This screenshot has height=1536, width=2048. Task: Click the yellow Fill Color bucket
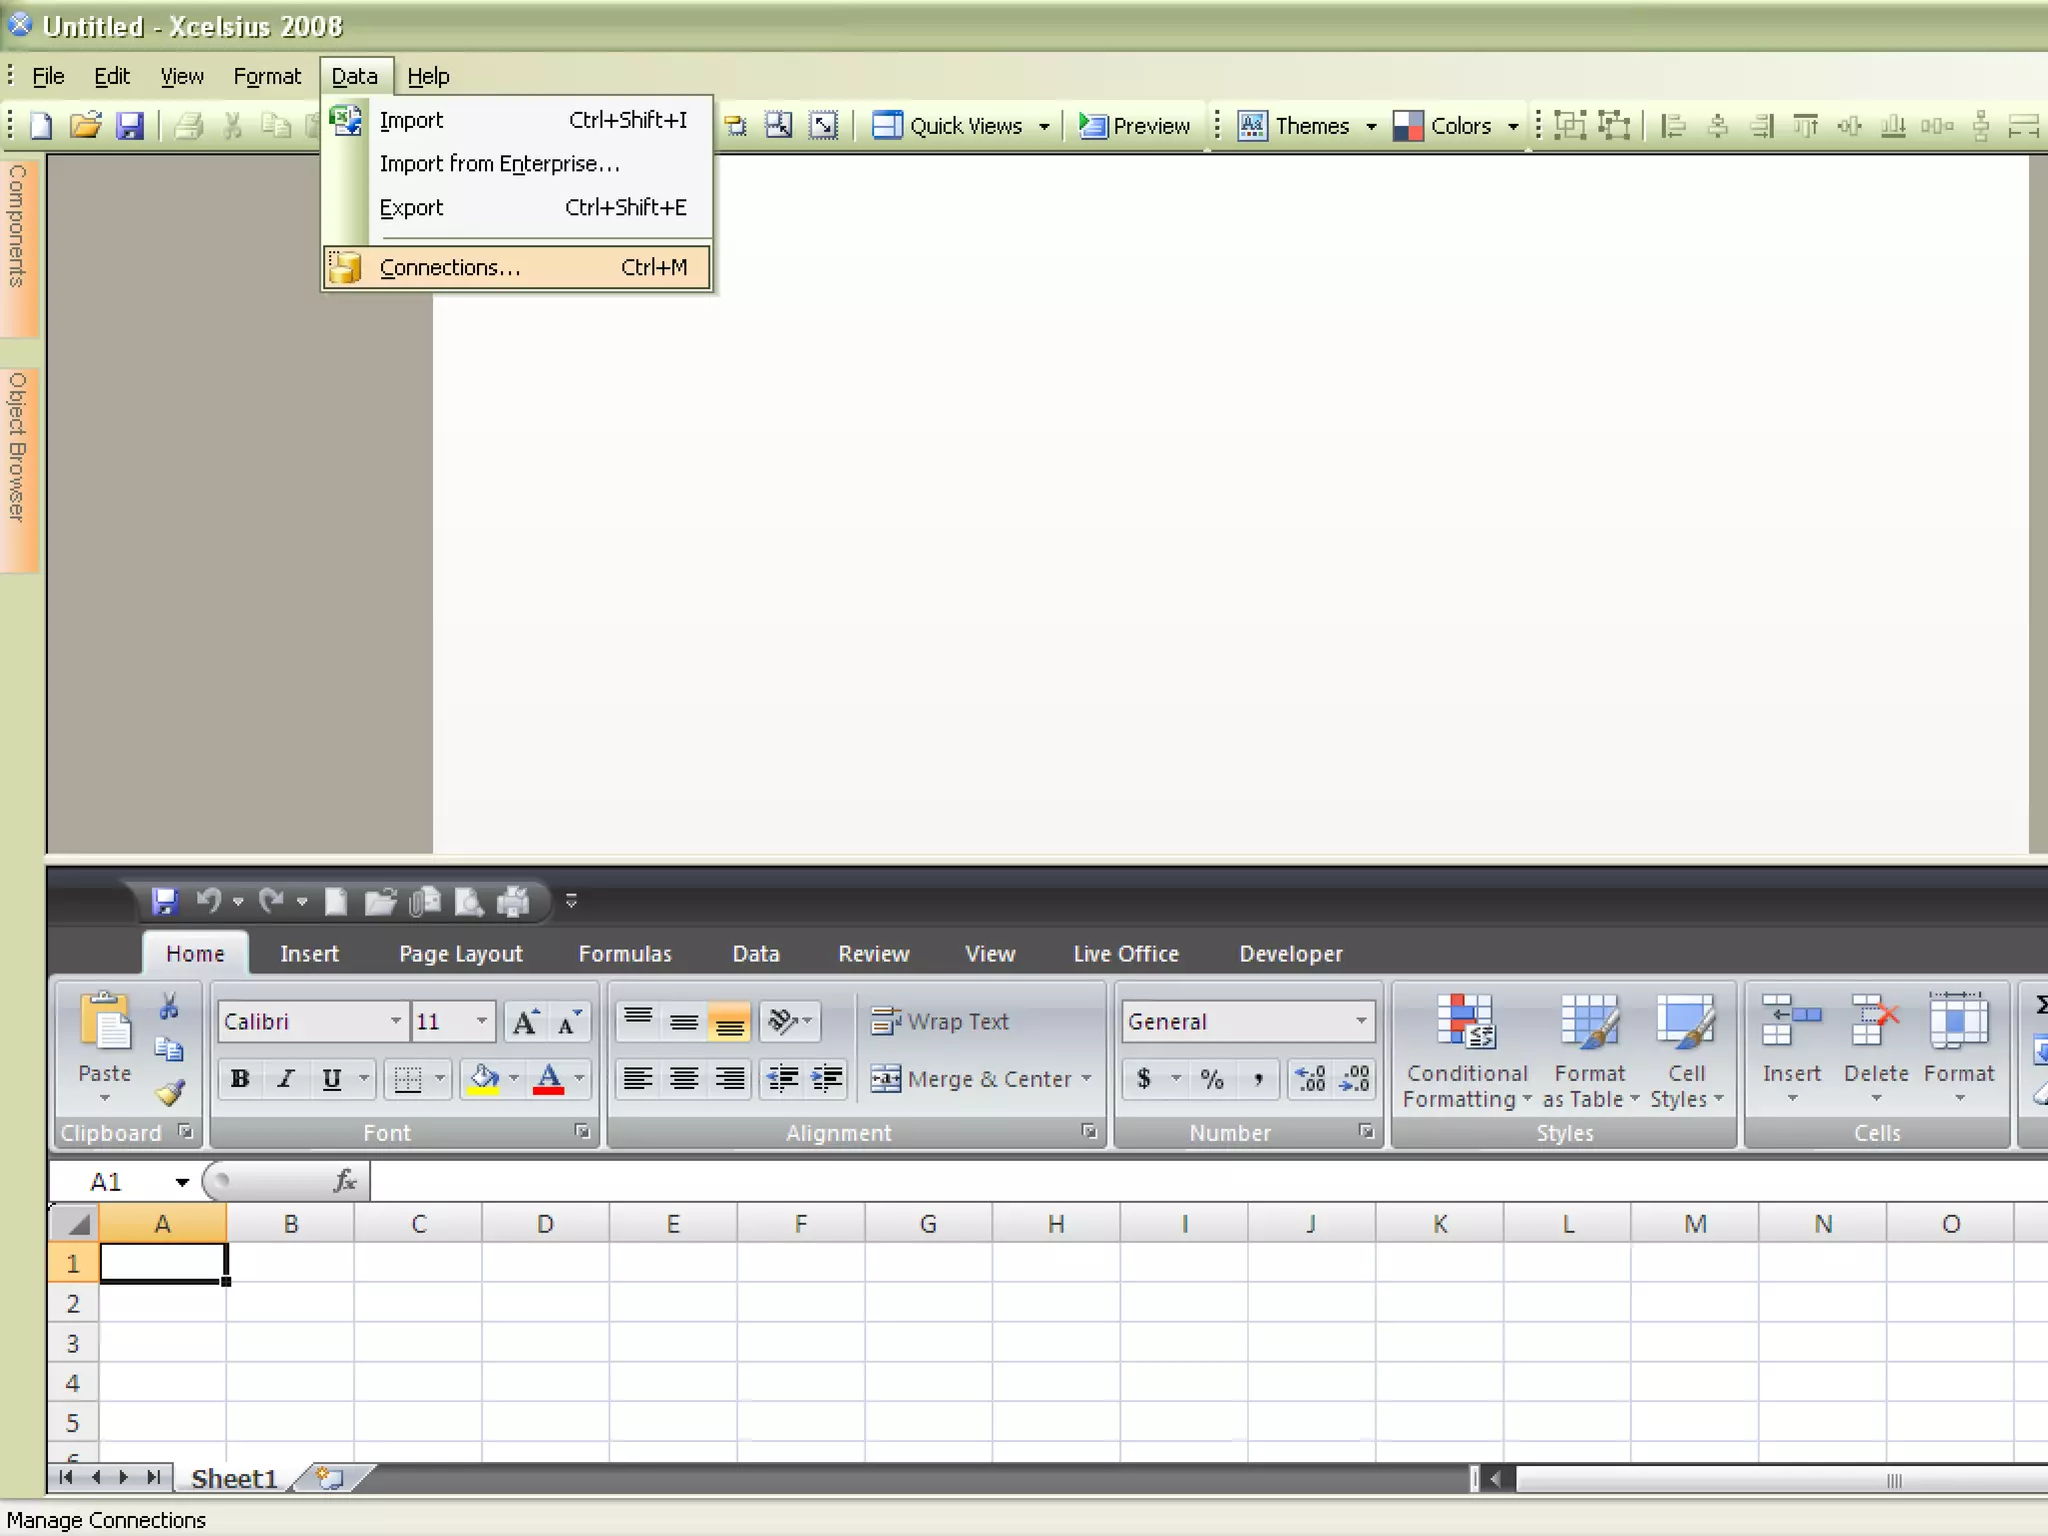483,1079
